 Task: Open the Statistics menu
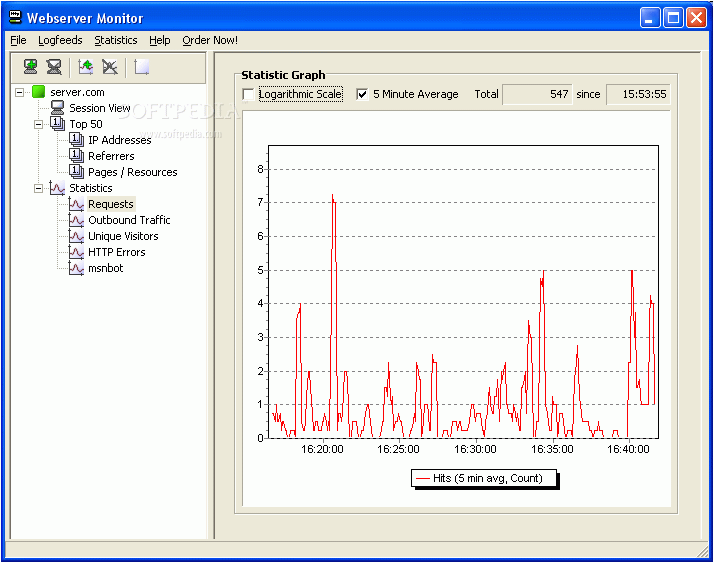(x=116, y=41)
